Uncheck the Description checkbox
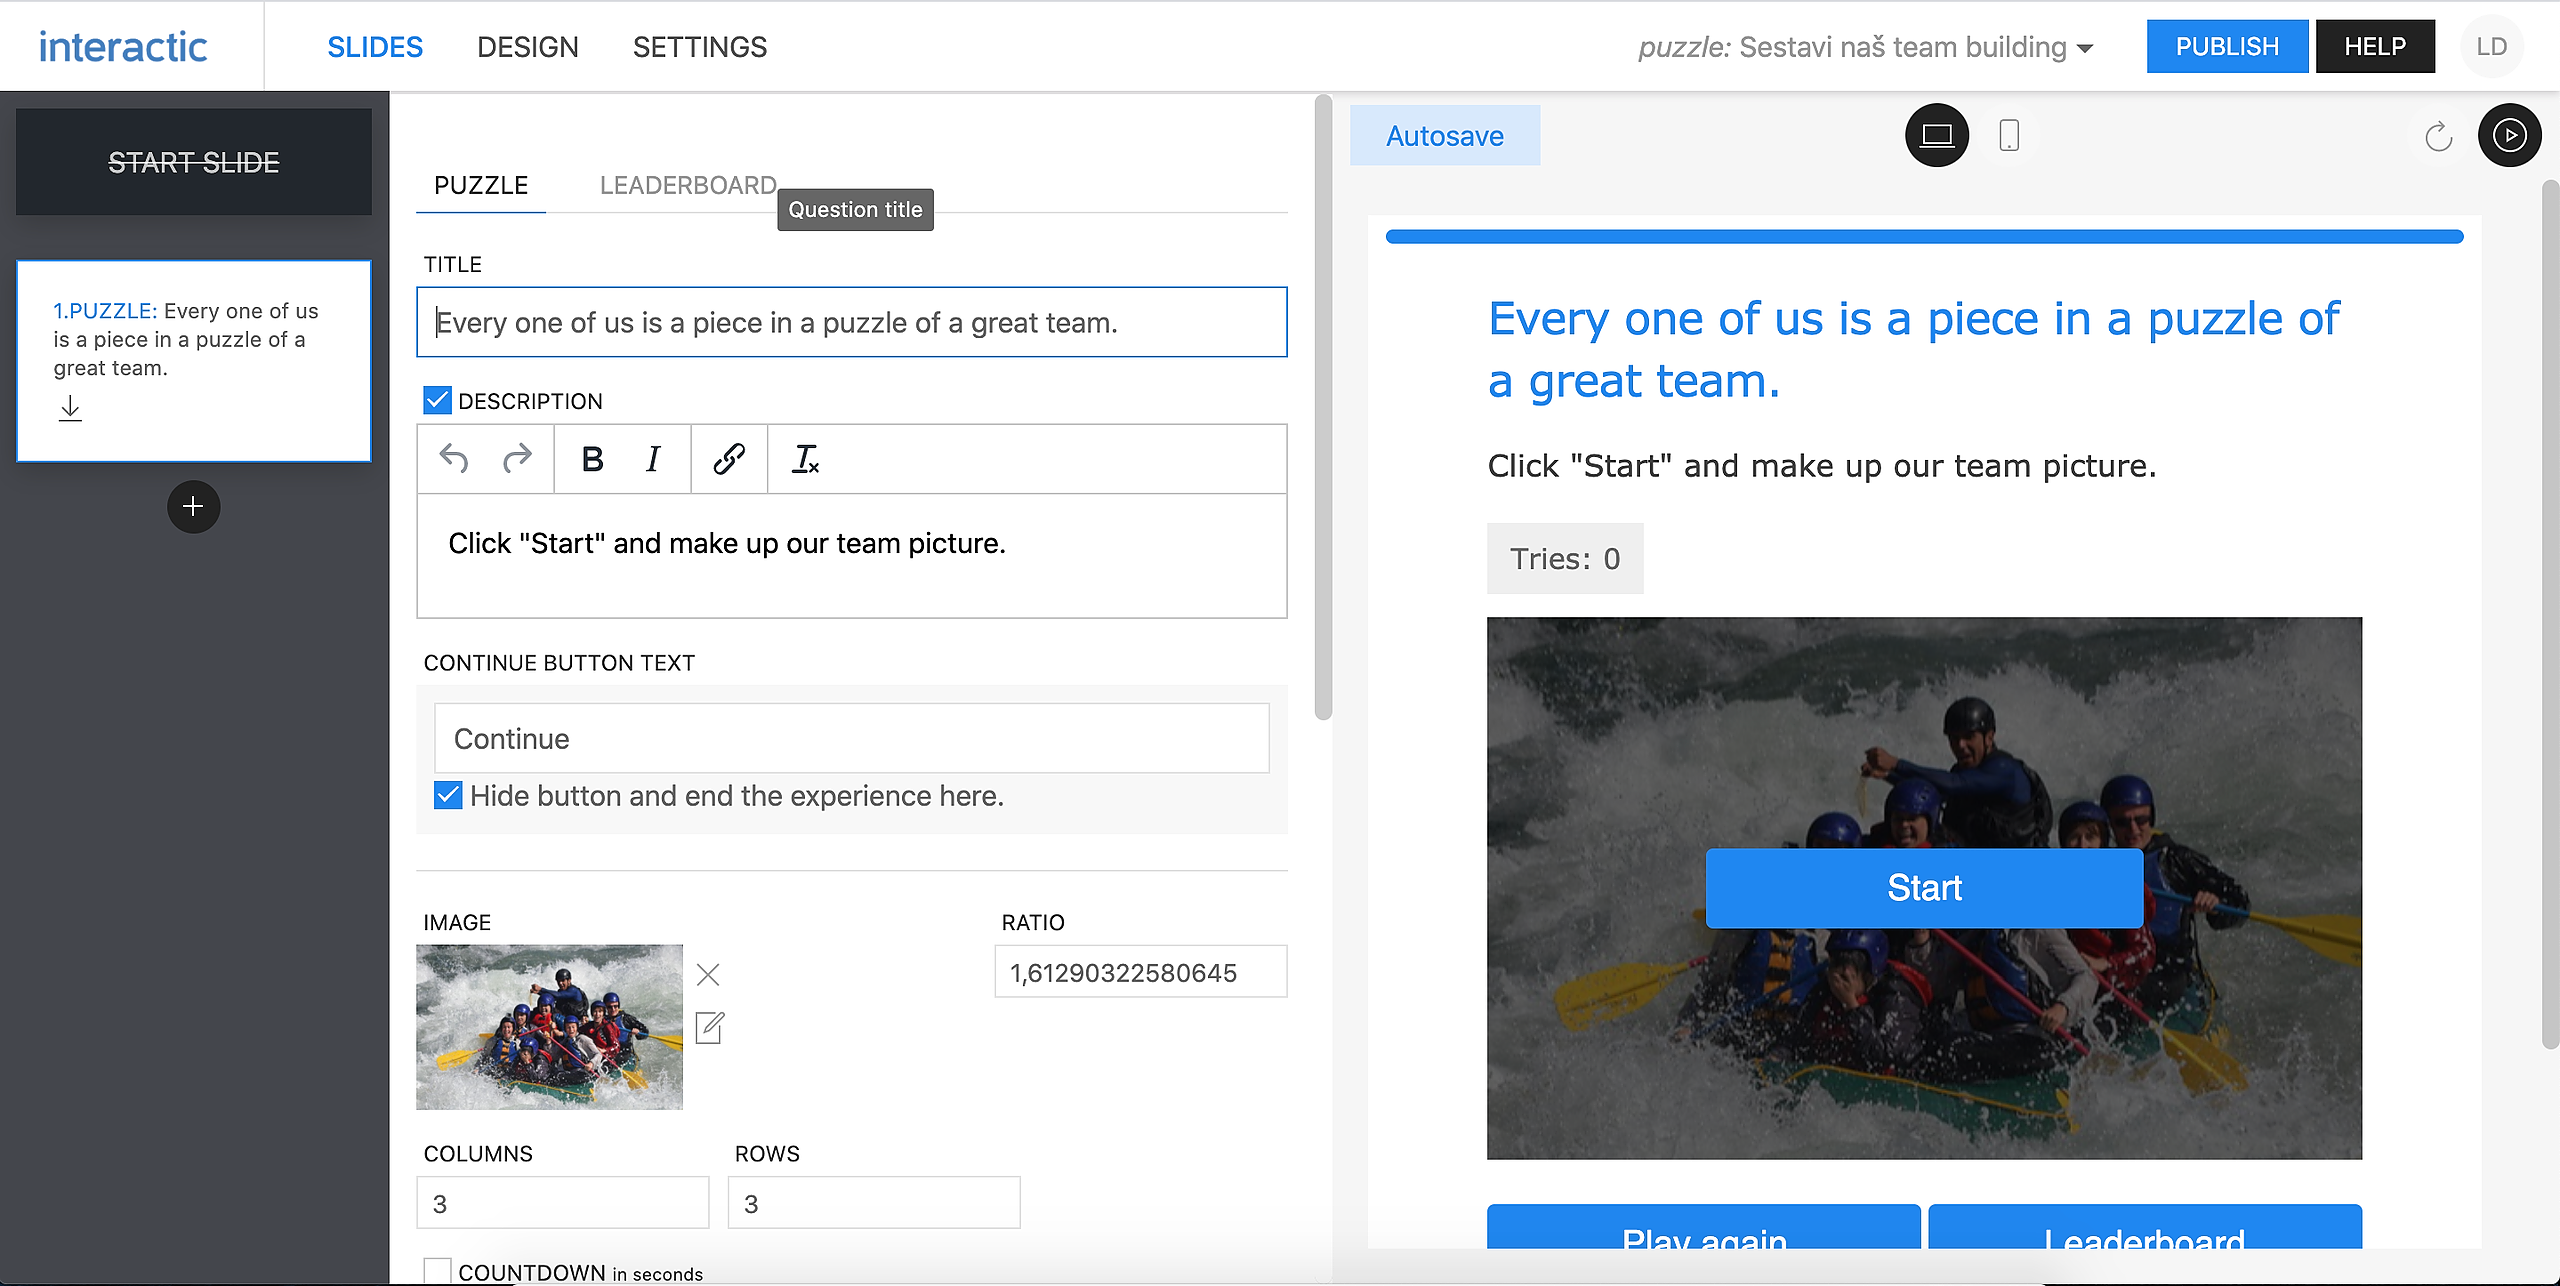 [437, 401]
